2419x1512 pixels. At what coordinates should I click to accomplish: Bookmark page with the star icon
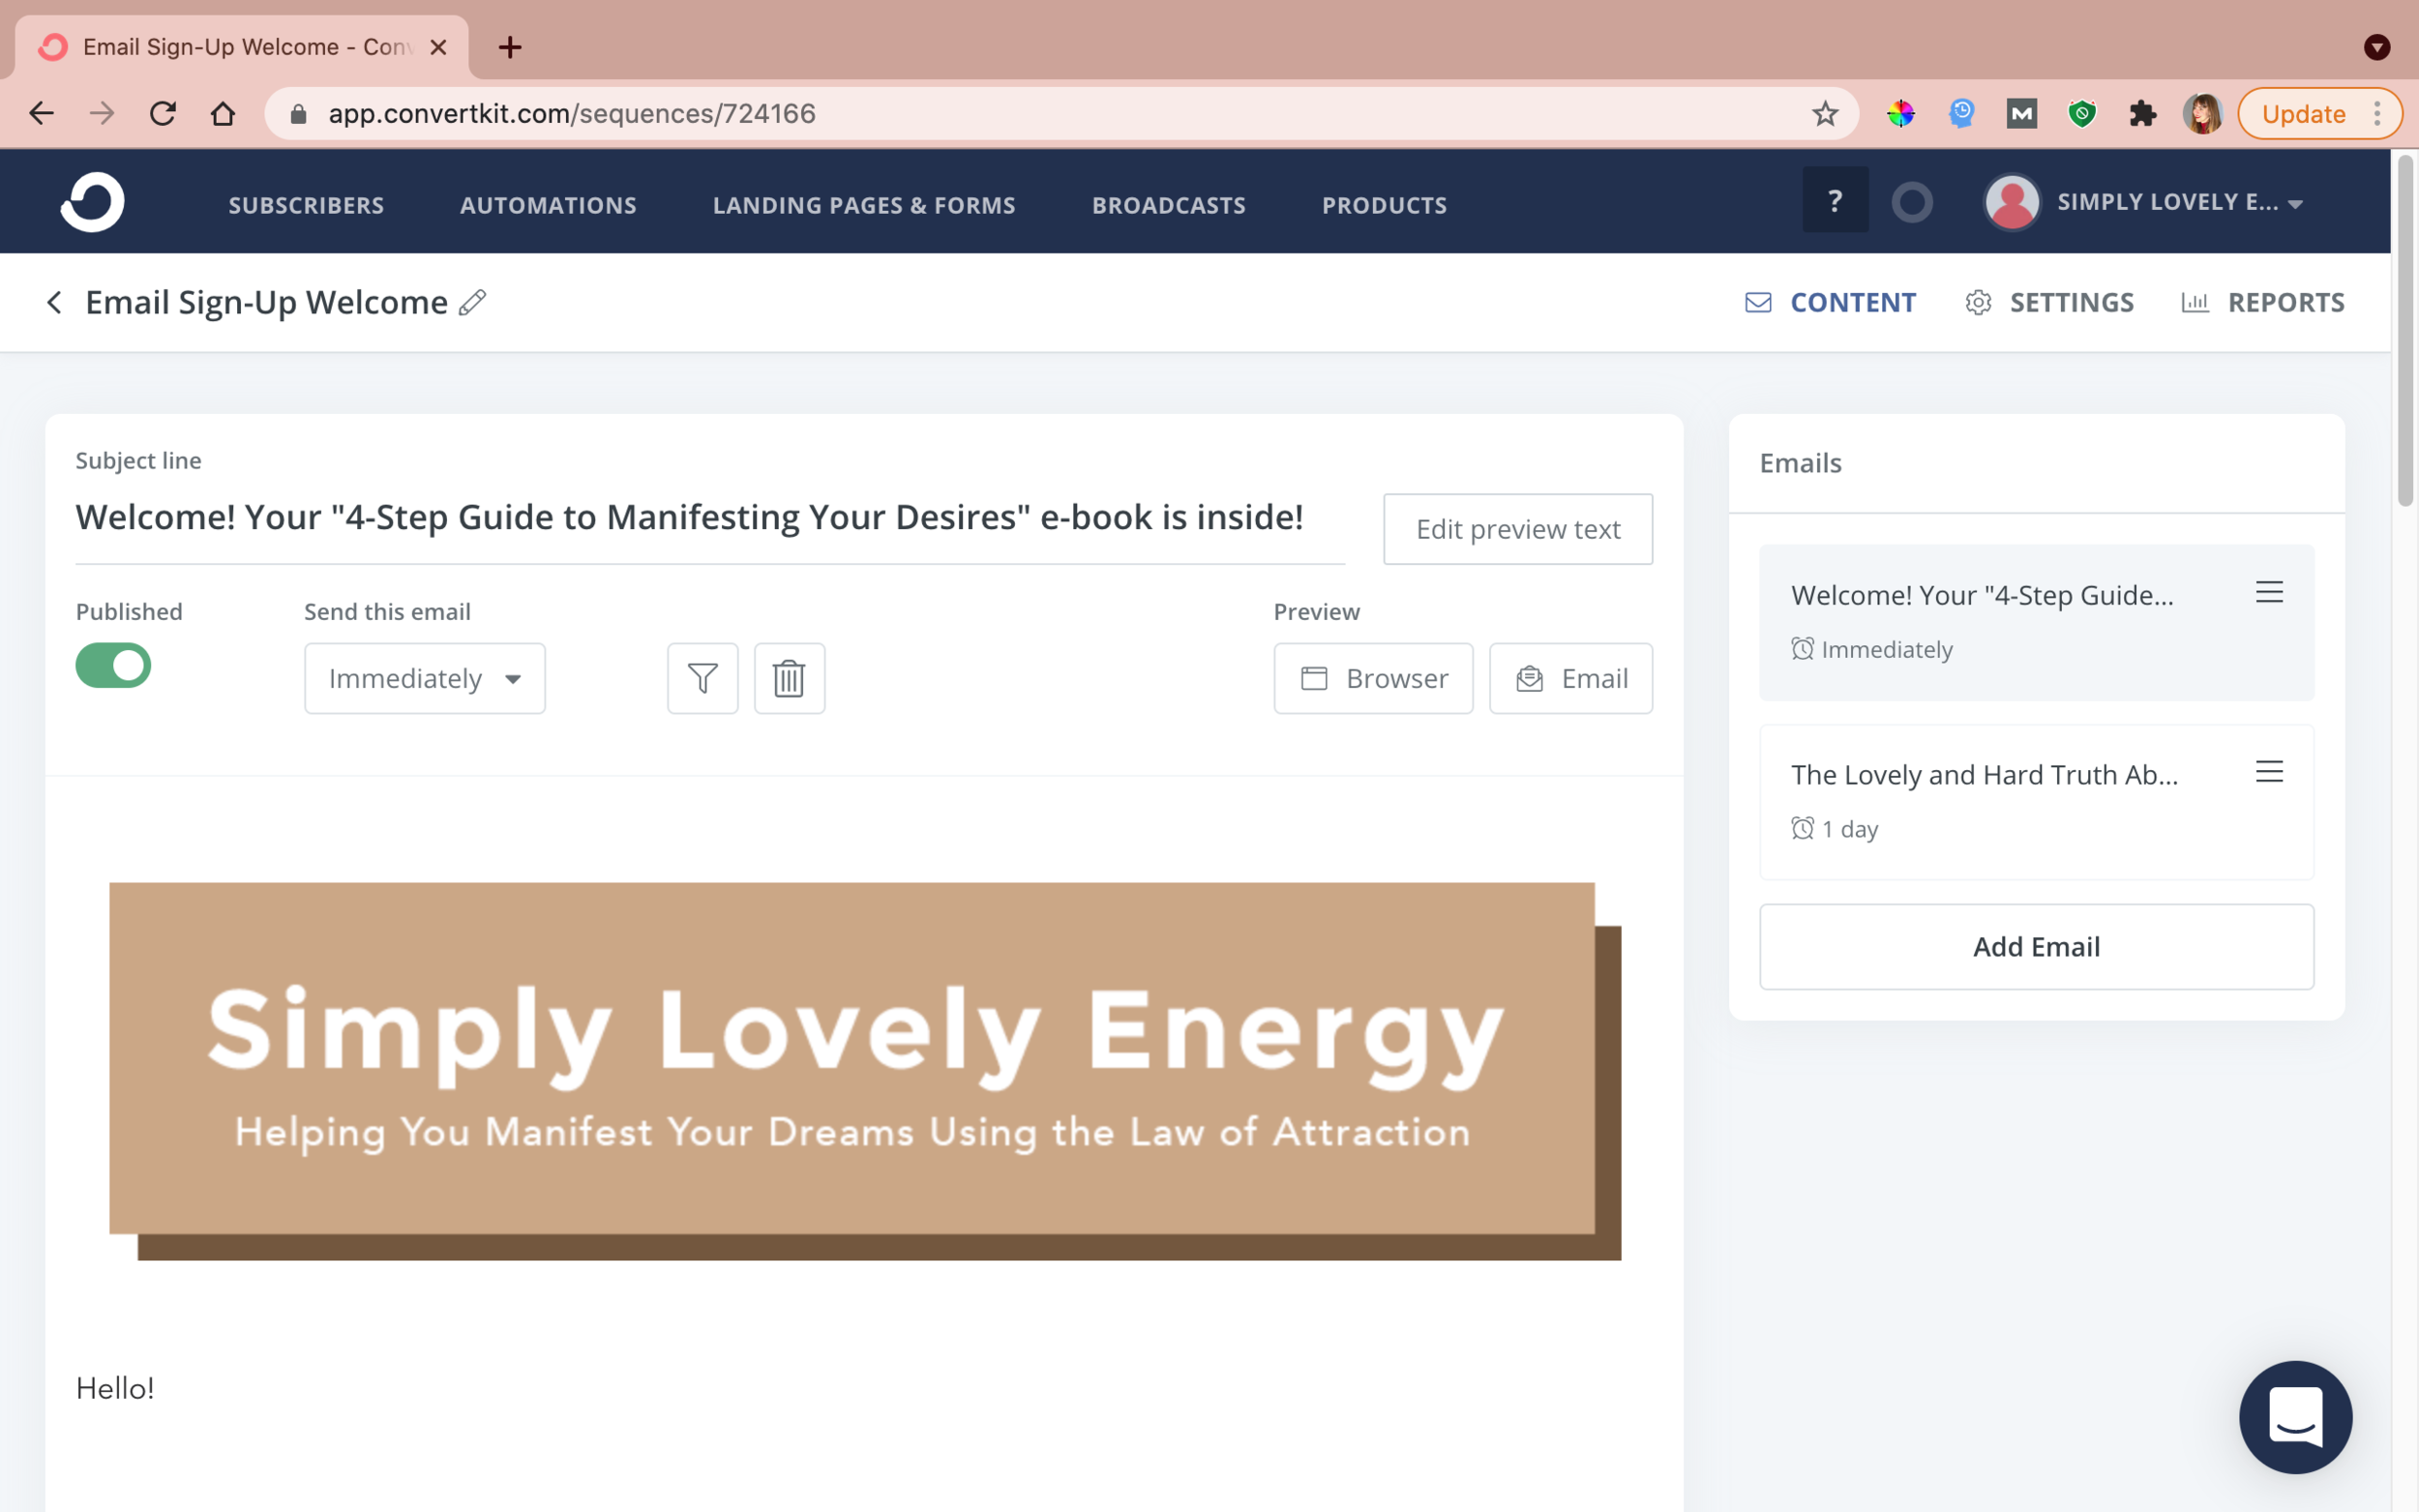(1825, 114)
